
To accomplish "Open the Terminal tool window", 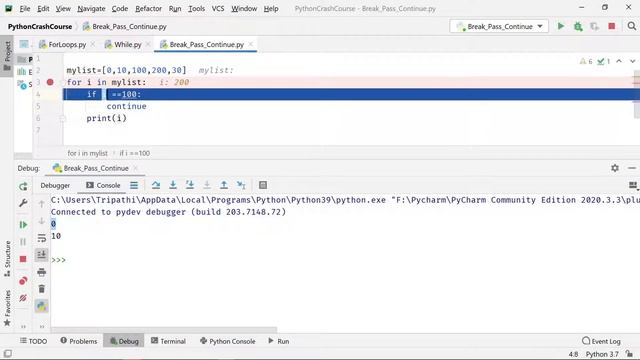I will tap(168, 341).
